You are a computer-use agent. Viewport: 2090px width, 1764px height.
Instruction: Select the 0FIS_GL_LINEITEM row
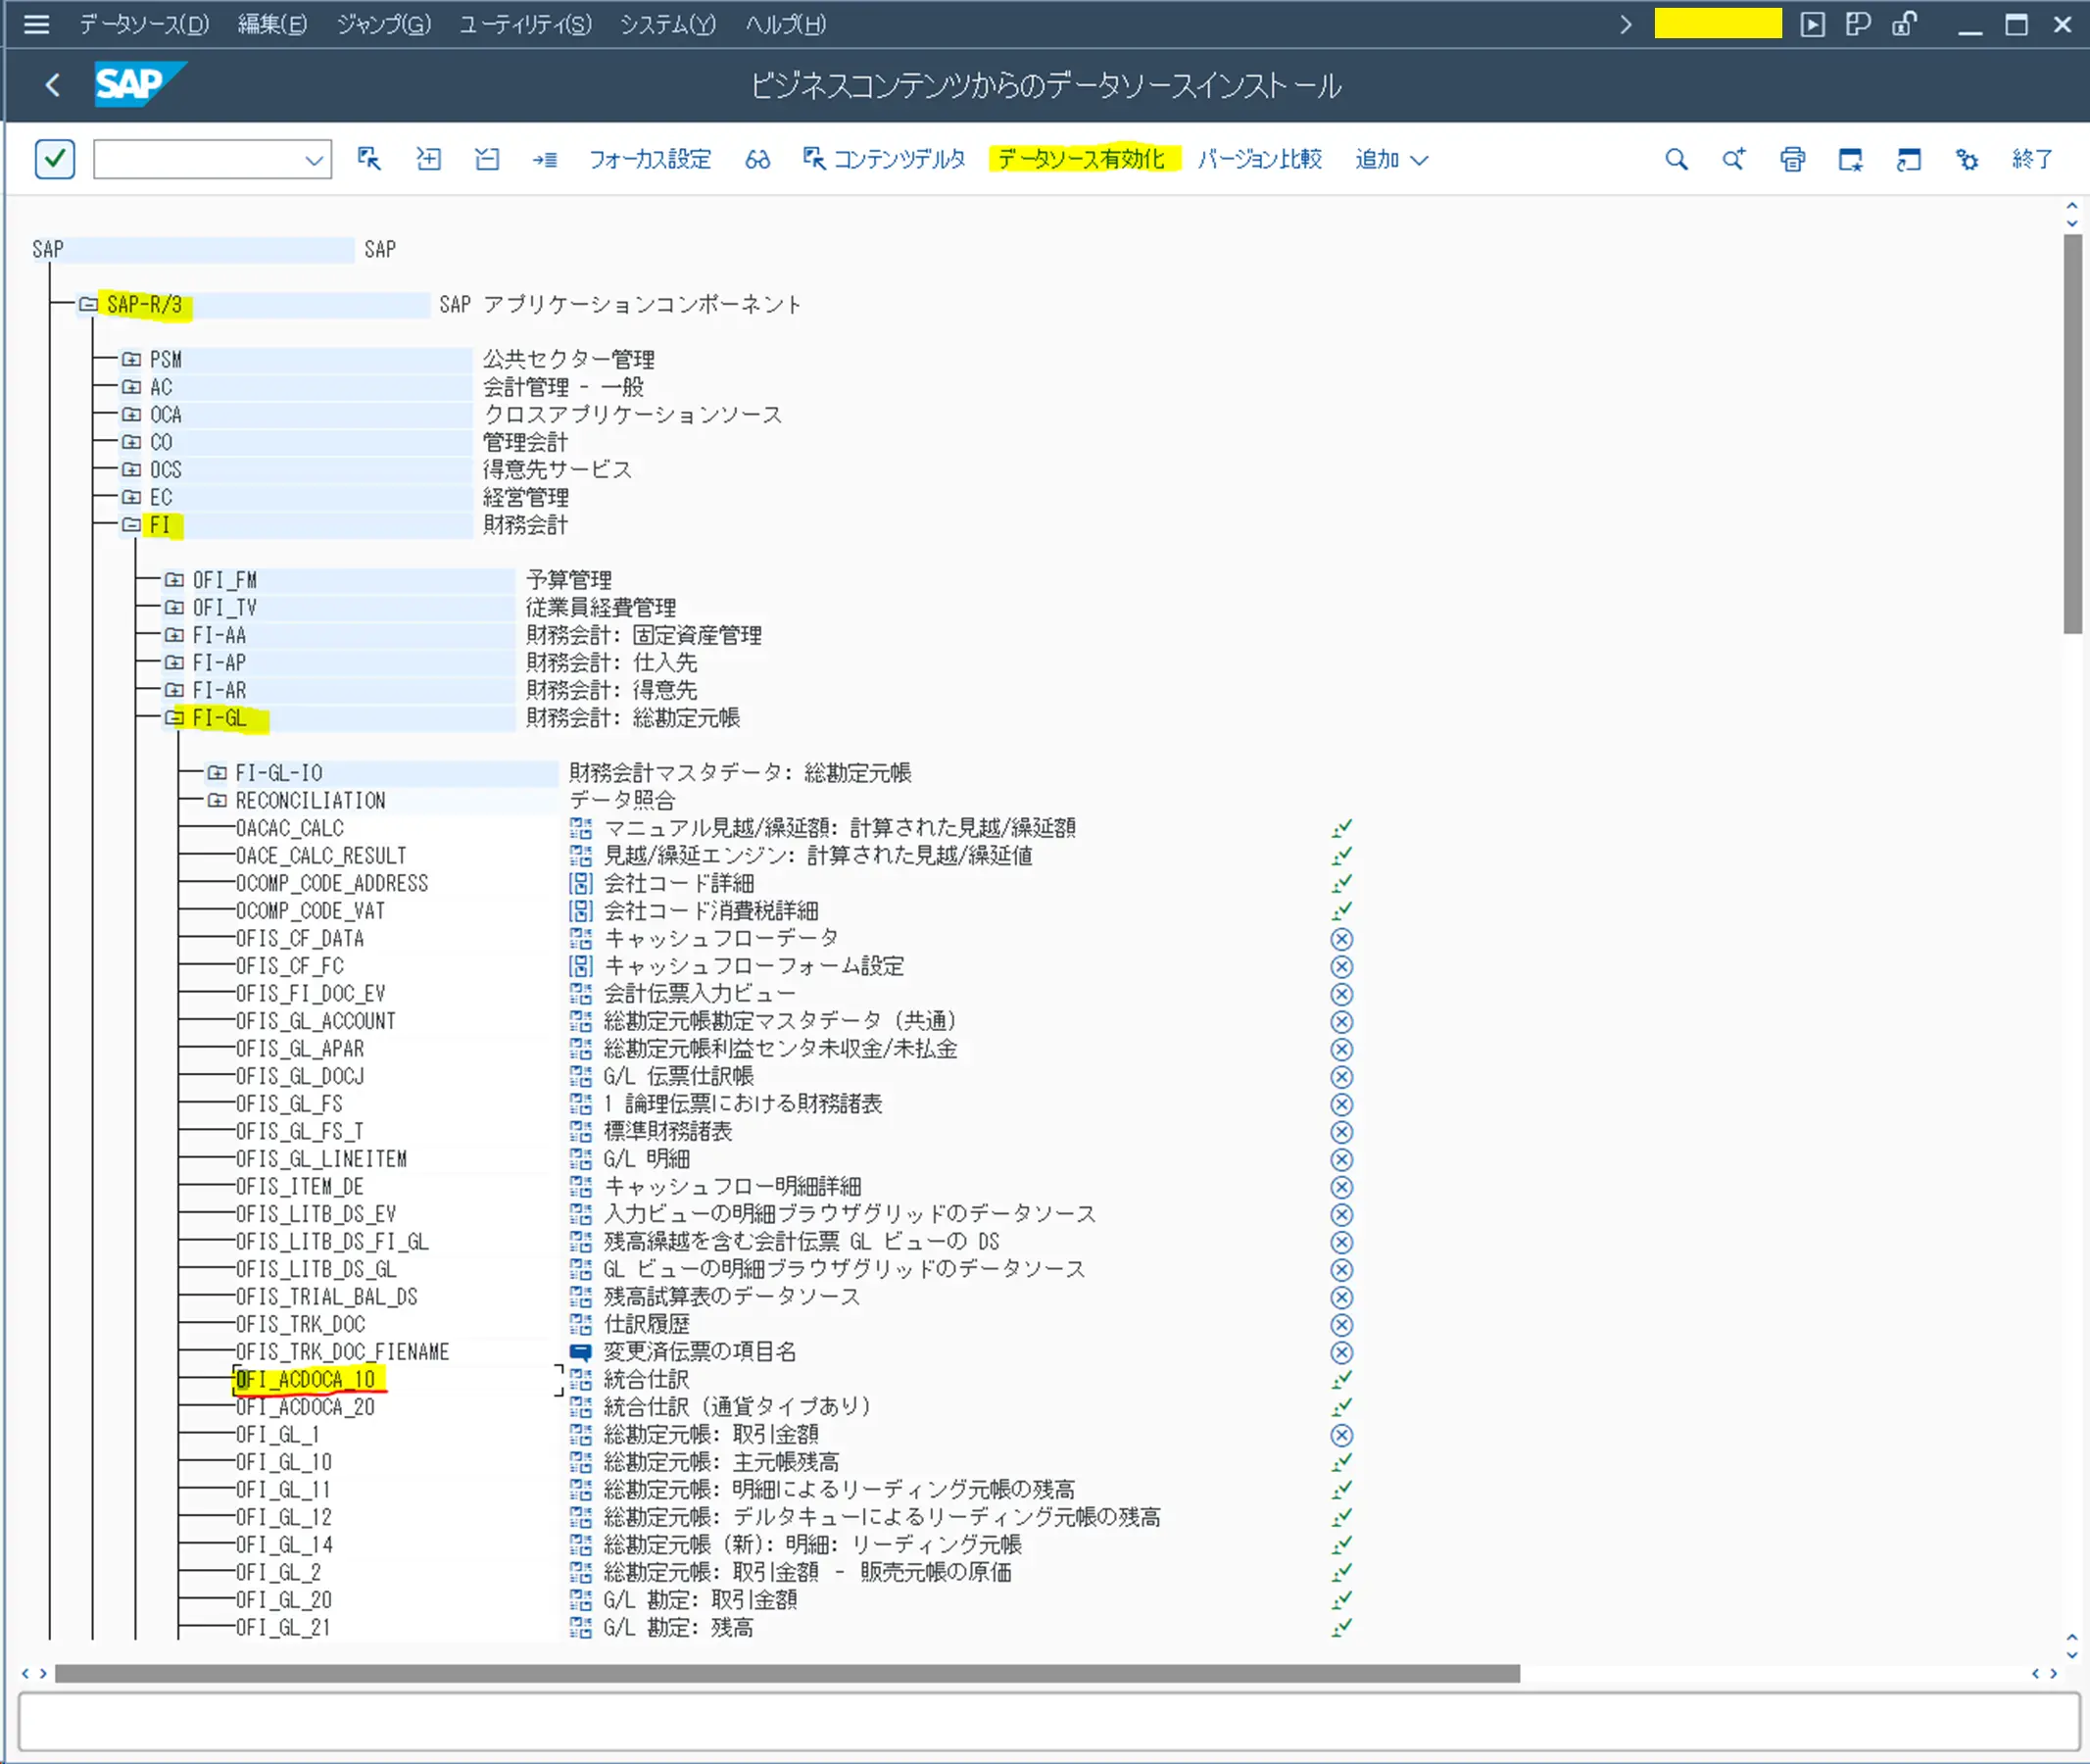[322, 1159]
